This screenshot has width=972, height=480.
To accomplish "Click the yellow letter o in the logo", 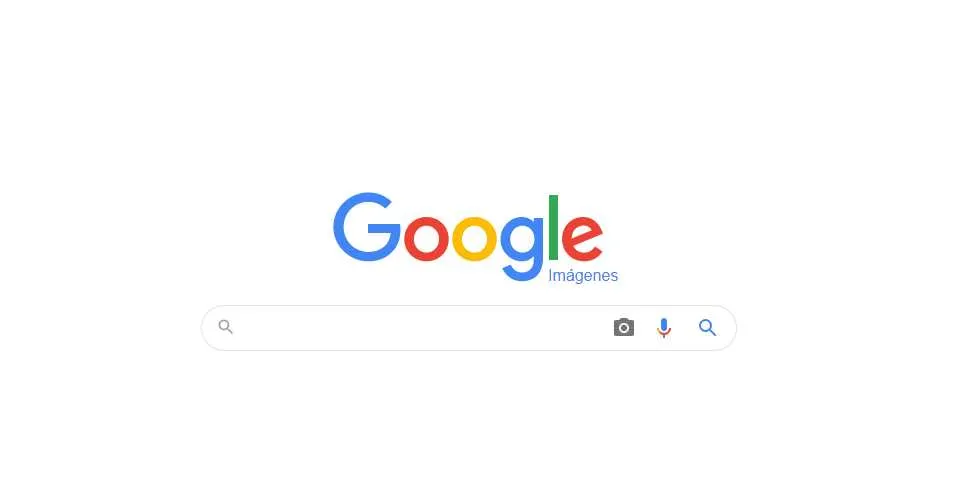I will [474, 238].
